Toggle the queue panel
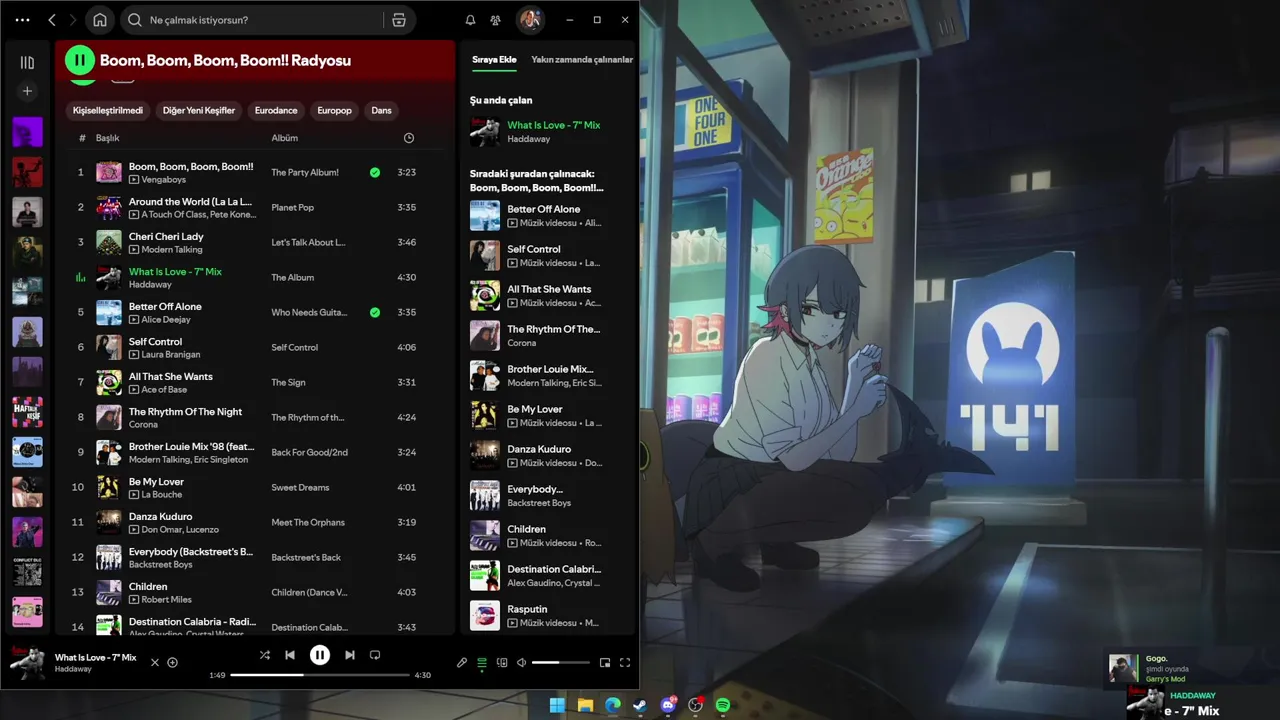1280x720 pixels. (x=482, y=662)
